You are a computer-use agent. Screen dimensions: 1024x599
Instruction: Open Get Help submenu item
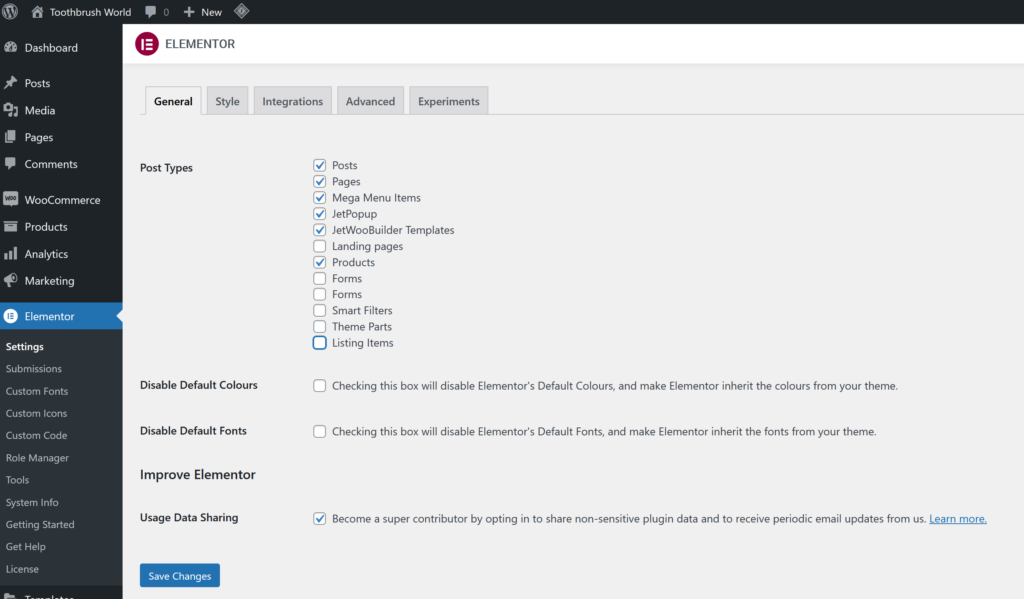[x=25, y=546]
